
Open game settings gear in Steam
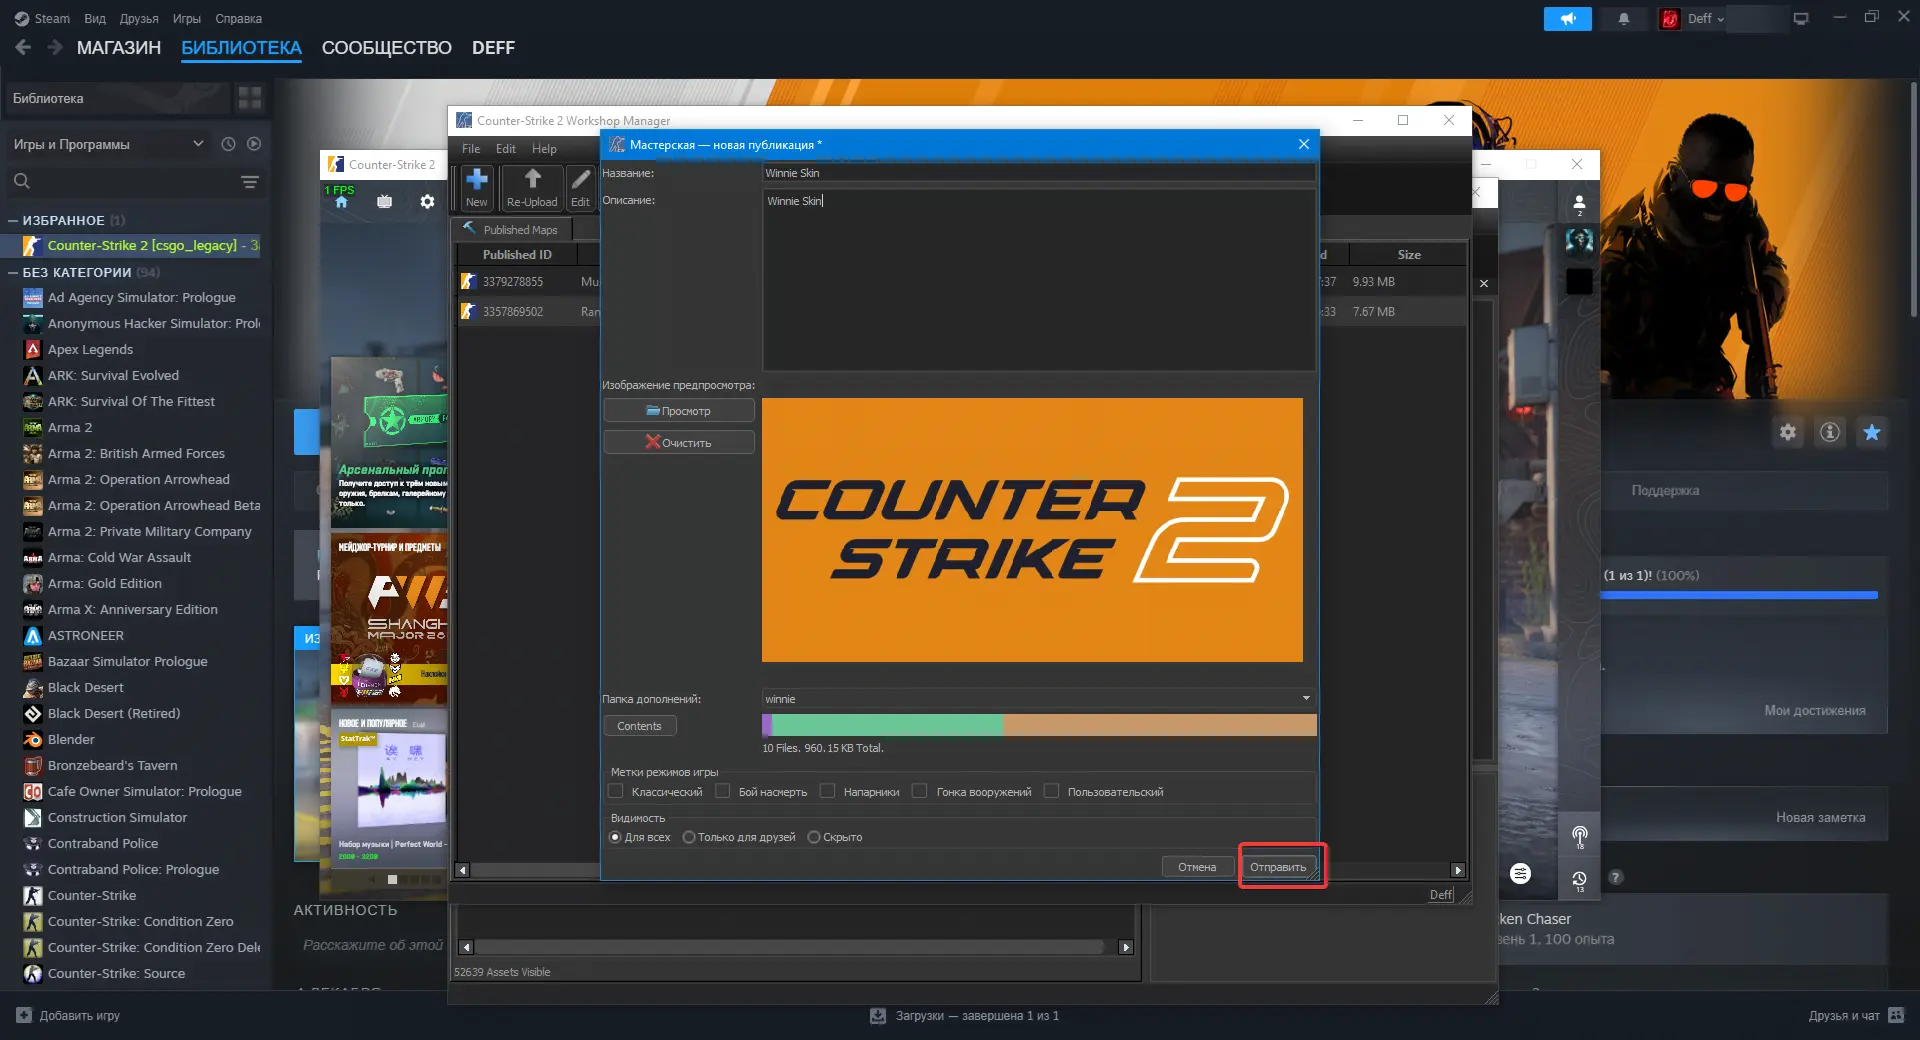(1788, 432)
